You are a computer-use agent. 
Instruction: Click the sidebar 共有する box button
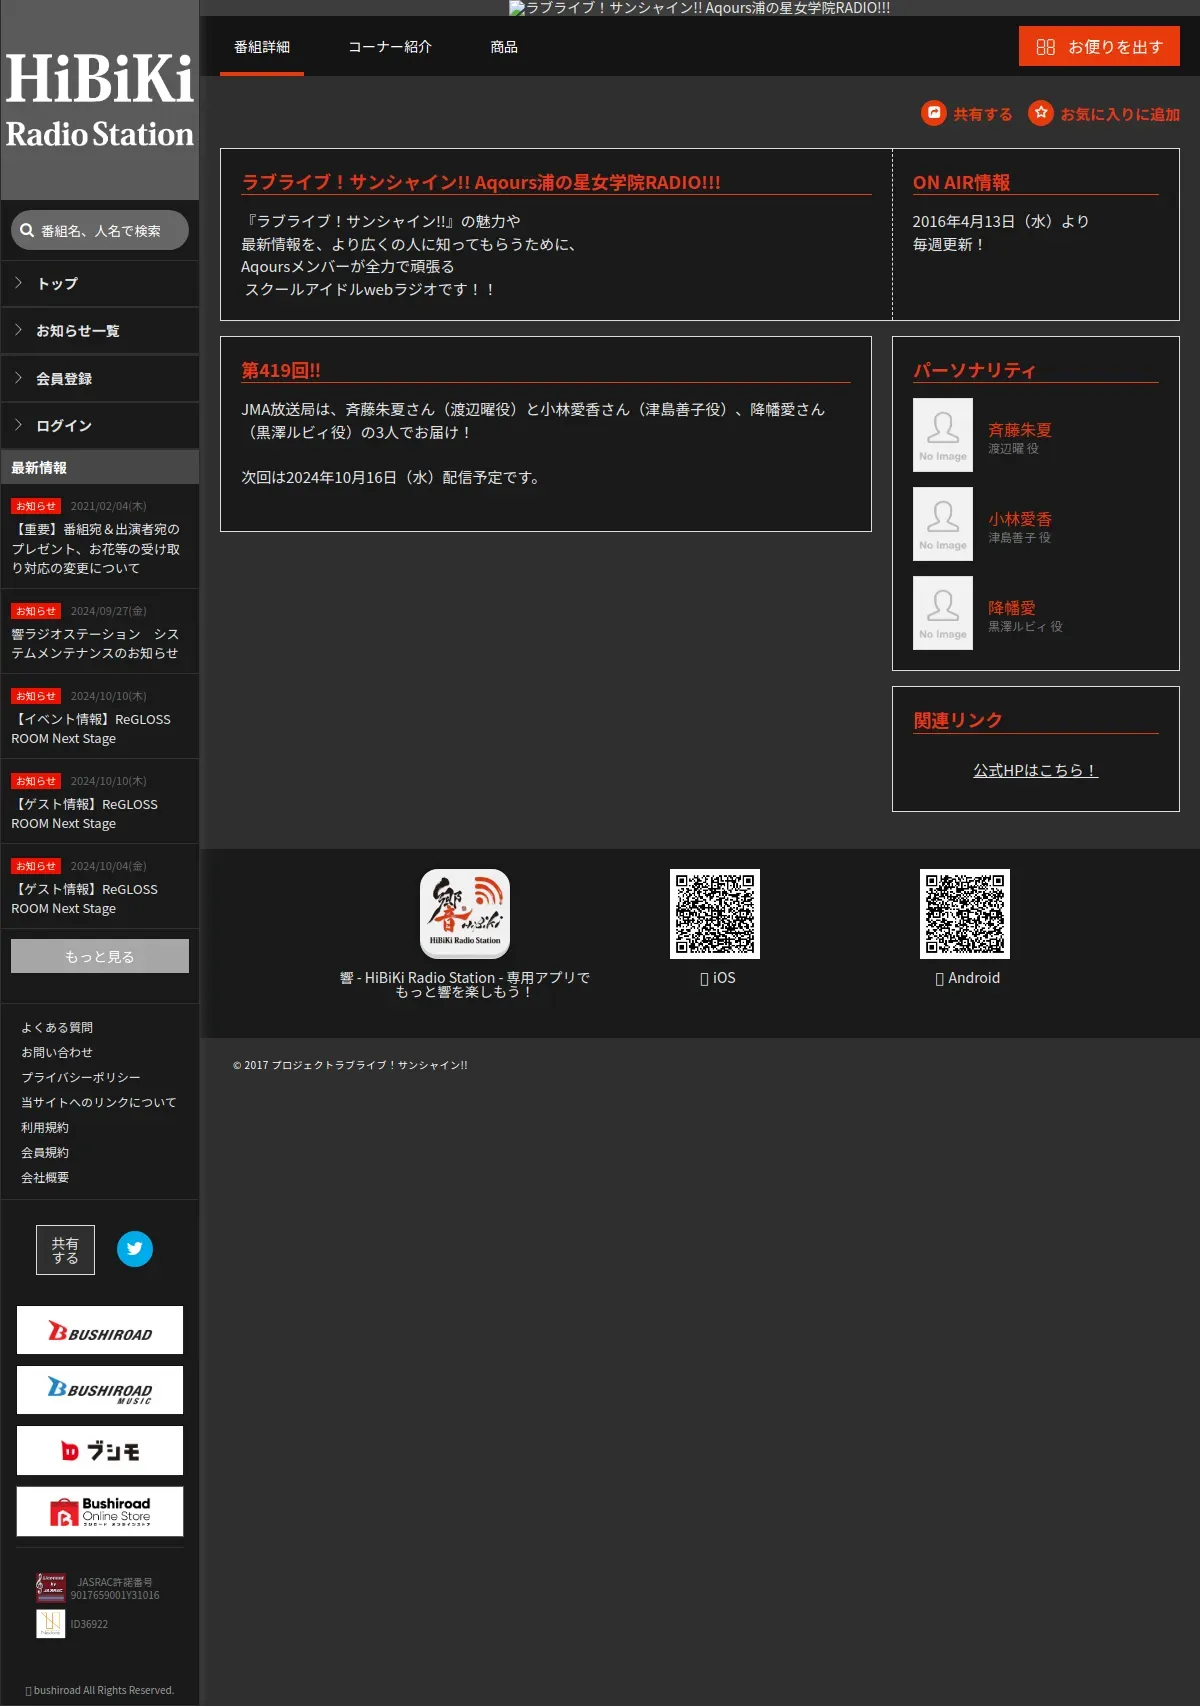pos(65,1250)
